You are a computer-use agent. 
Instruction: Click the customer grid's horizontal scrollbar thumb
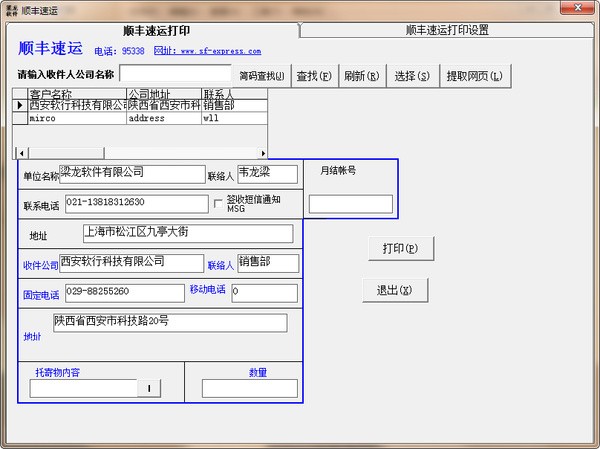click(x=65, y=153)
